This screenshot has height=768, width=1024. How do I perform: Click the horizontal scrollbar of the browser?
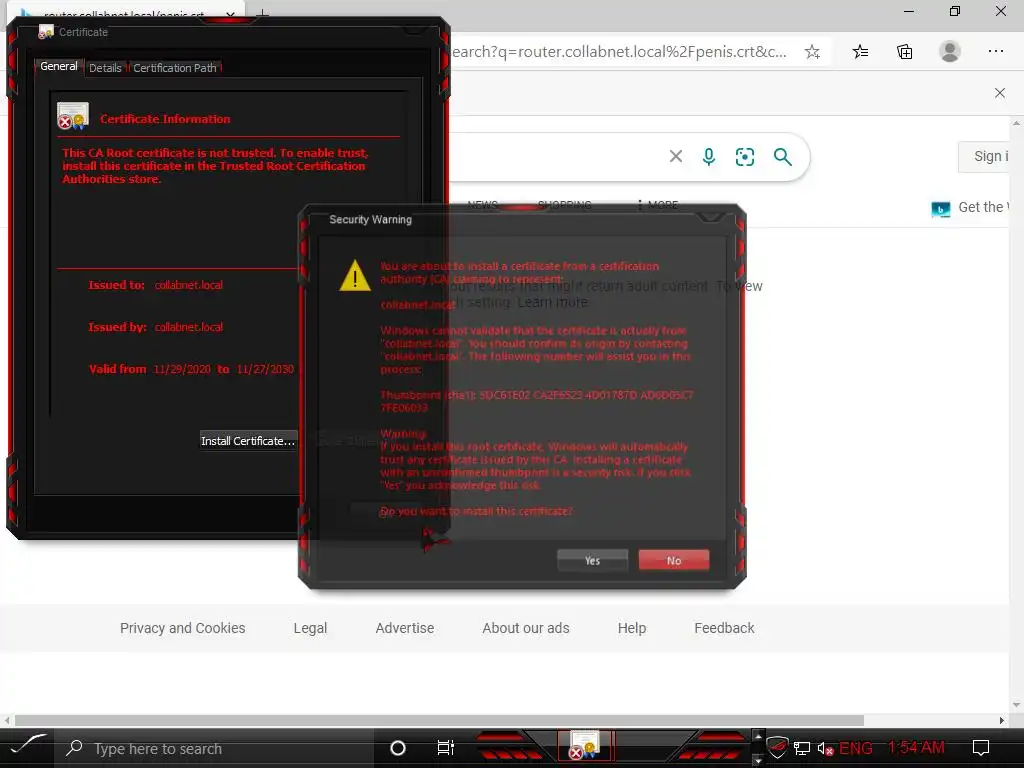pyautogui.click(x=439, y=720)
